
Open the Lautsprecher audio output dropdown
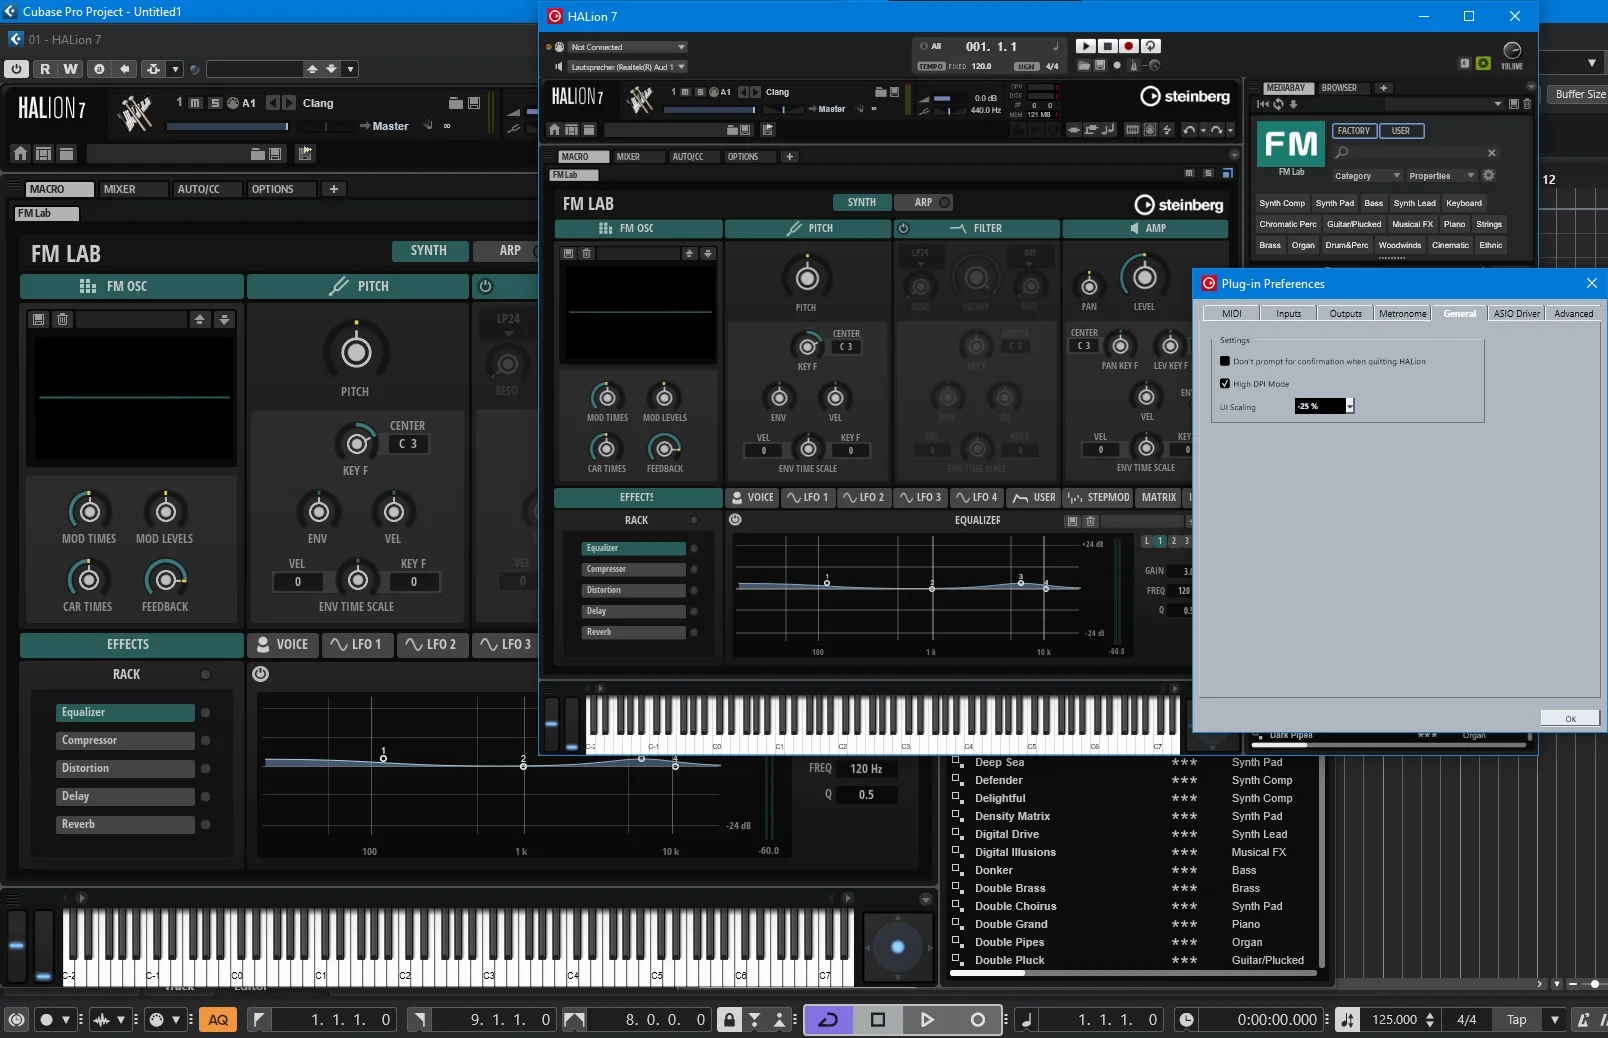627,67
